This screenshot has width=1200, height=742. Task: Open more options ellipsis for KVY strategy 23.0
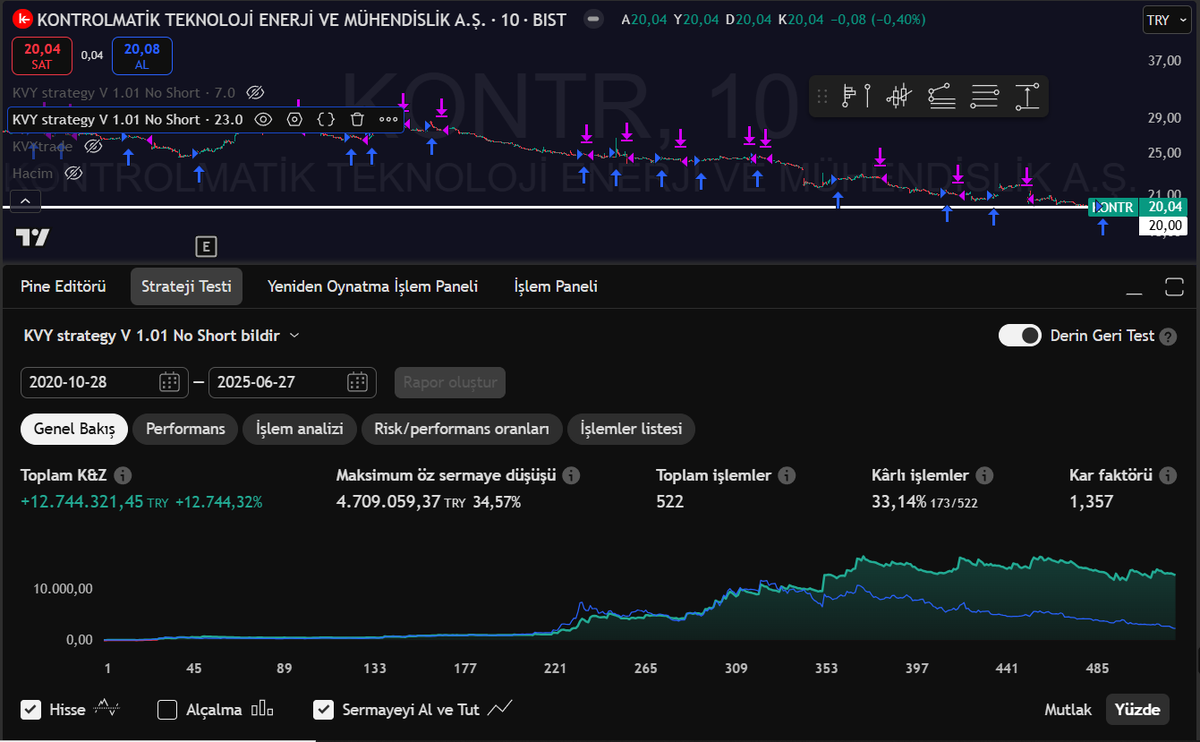pyautogui.click(x=388, y=119)
